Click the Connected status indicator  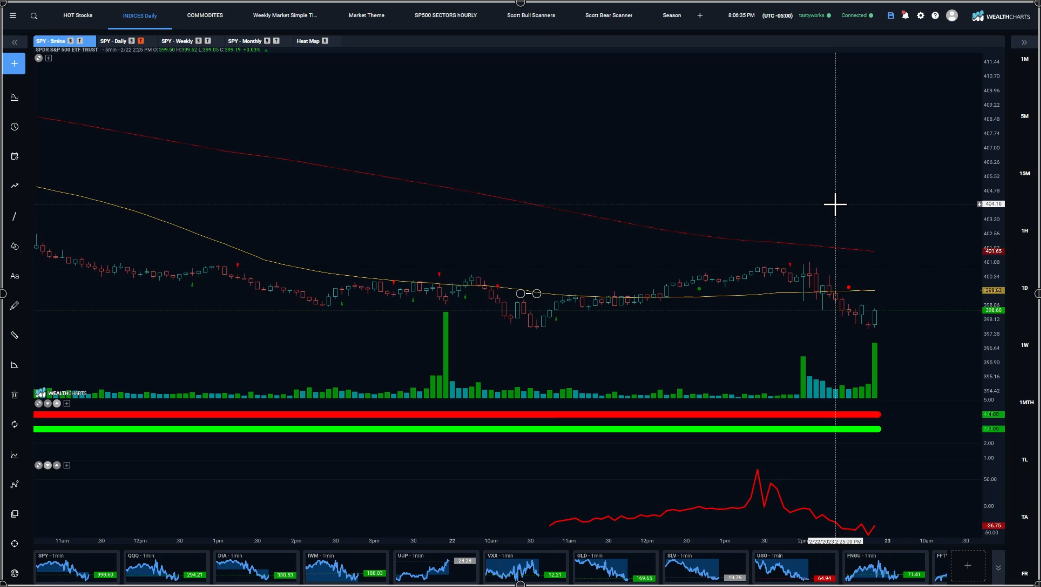click(x=857, y=15)
